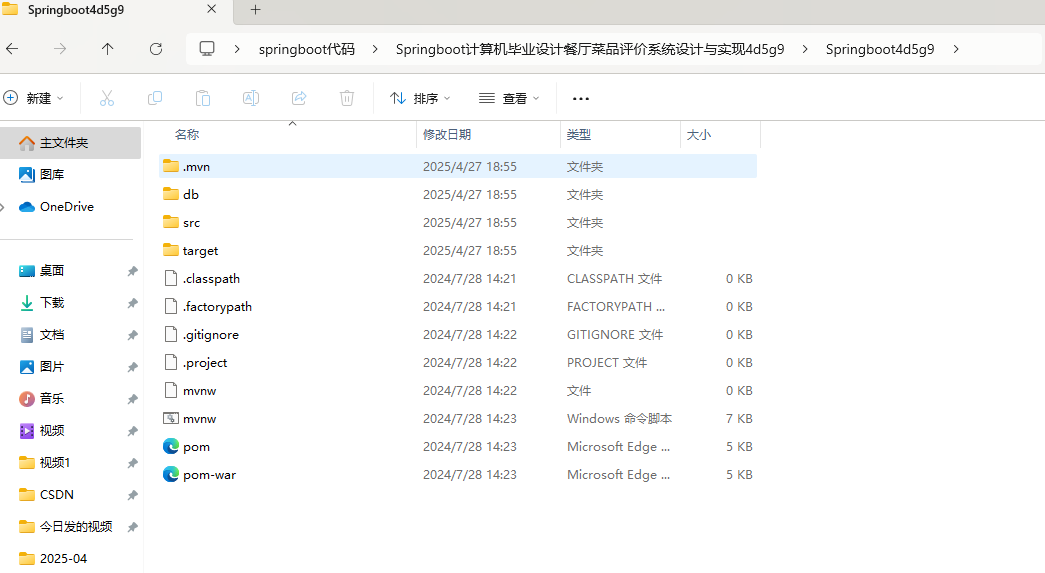Viewport: 1045px width, 573px height.
Task: Select the .mvn folder
Action: tap(458, 167)
